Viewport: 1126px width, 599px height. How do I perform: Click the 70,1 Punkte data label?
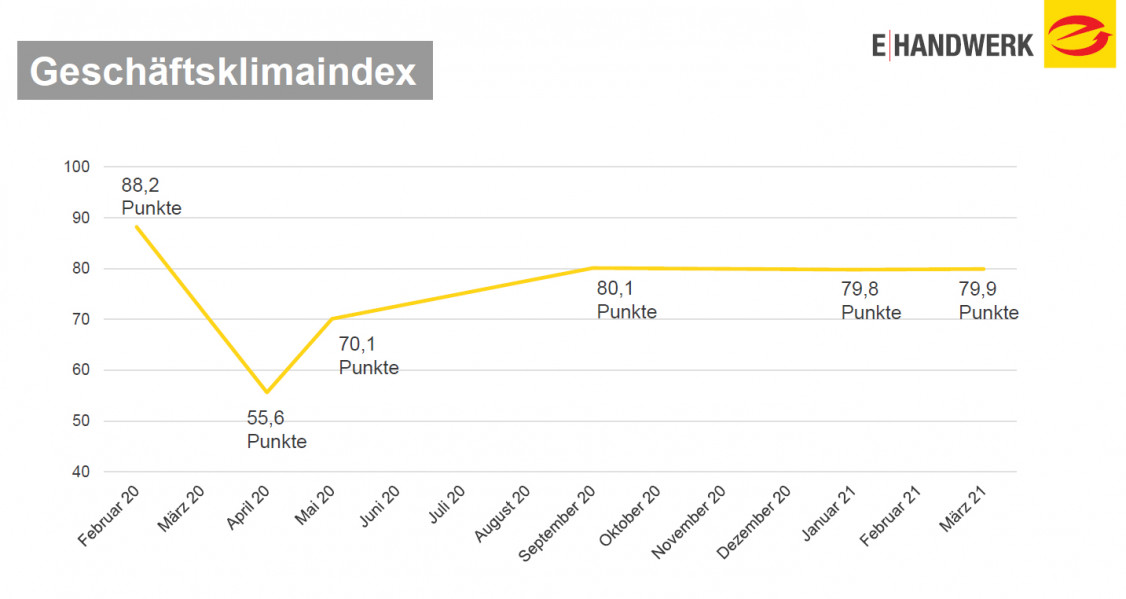(368, 356)
